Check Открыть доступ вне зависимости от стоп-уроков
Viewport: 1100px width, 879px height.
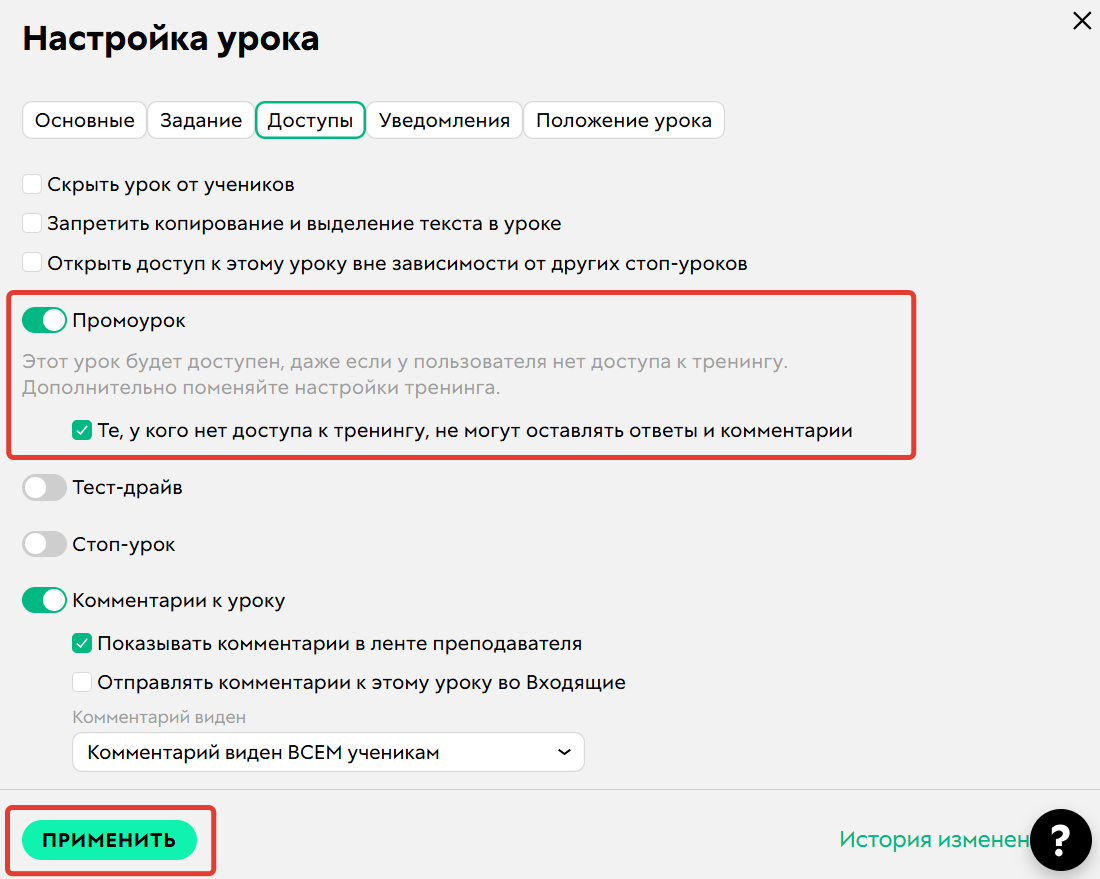(31, 261)
